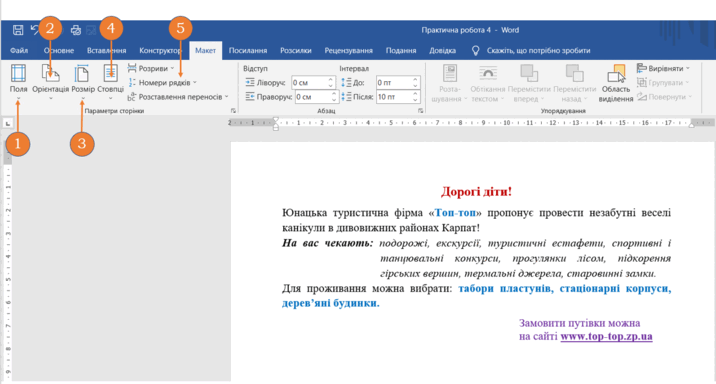This screenshot has height=384, width=716.
Task: Open the Повернути rotate menu
Action: click(665, 97)
